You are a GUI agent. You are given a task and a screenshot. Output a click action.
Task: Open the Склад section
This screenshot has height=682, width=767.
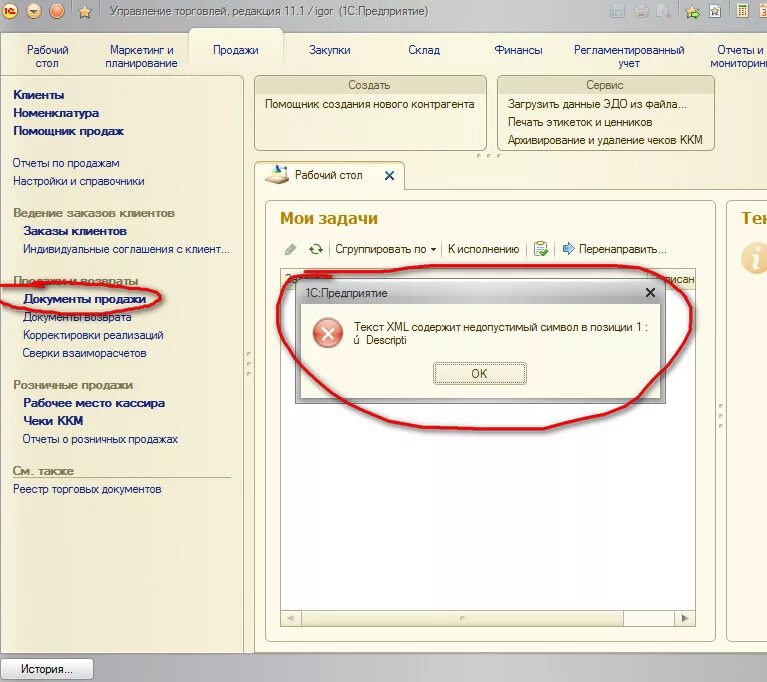click(x=424, y=50)
